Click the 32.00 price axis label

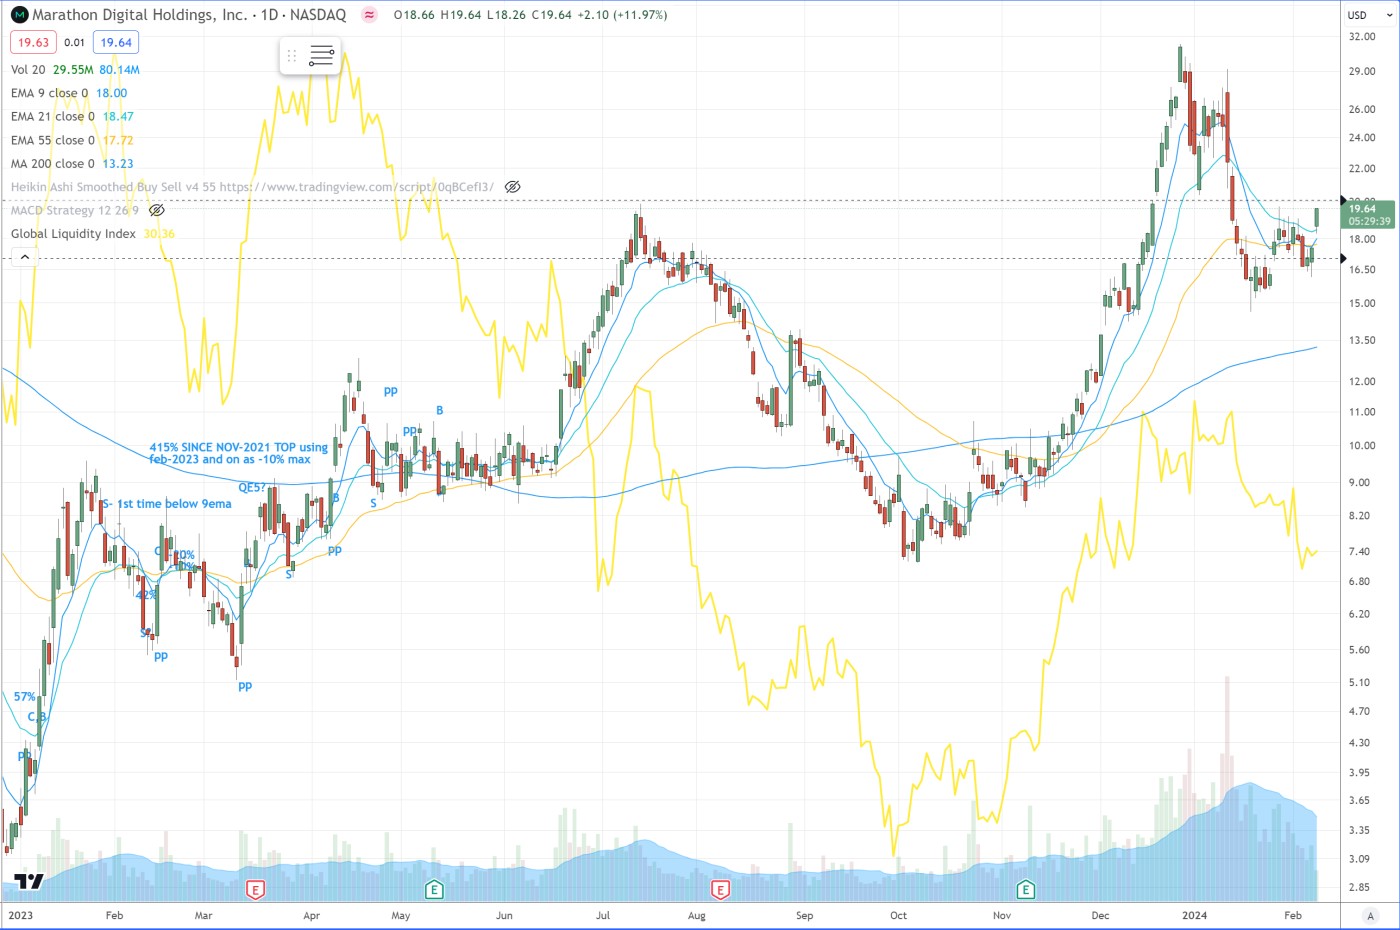click(x=1361, y=37)
